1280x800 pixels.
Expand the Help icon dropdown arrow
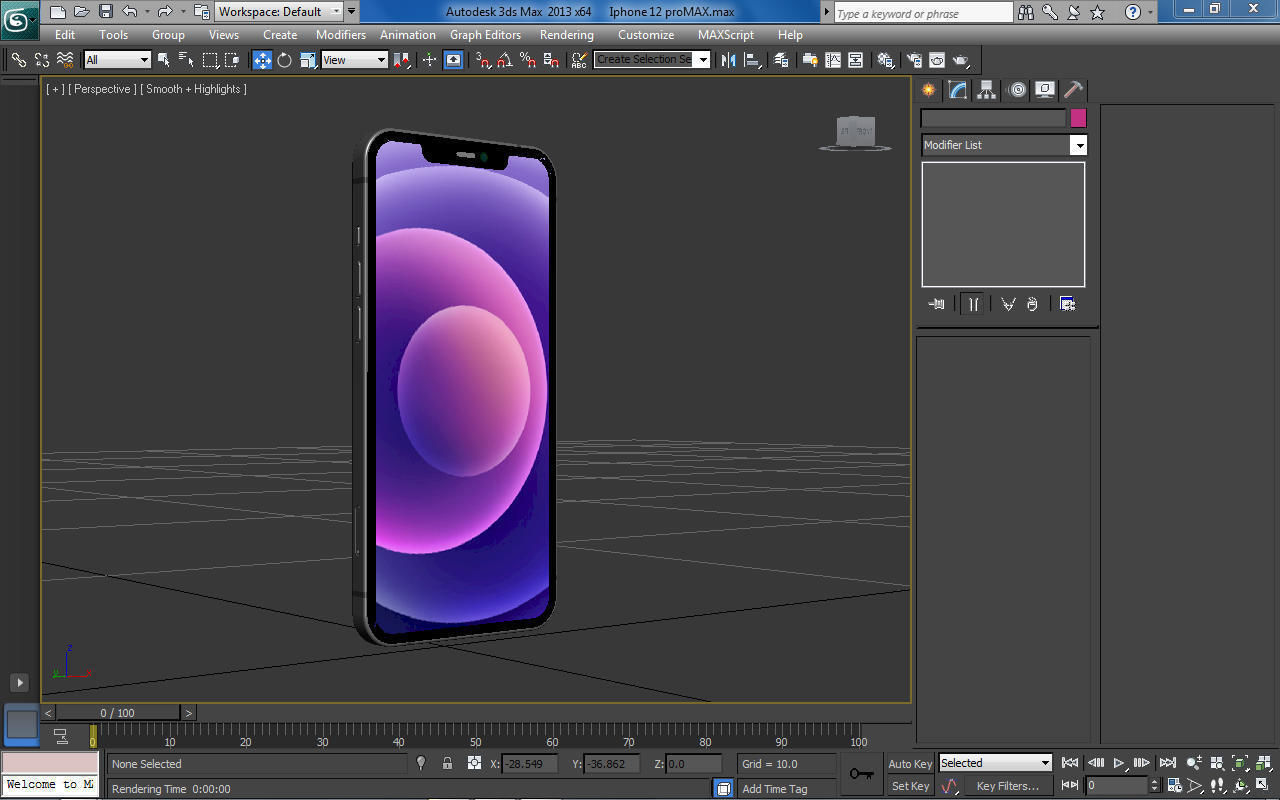click(1150, 12)
